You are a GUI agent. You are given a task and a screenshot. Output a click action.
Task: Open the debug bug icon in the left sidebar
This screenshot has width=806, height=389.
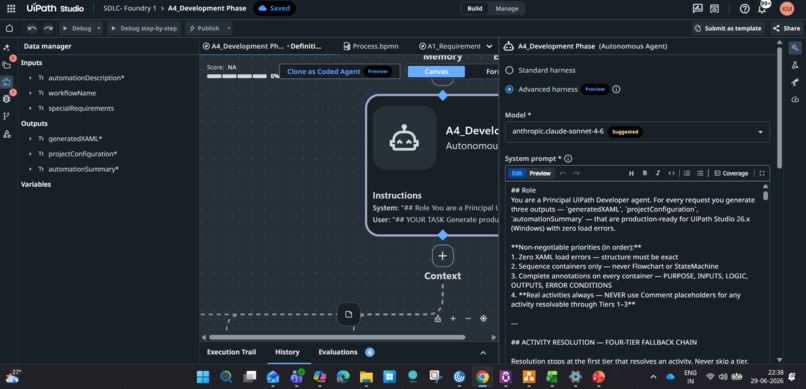tap(7, 99)
